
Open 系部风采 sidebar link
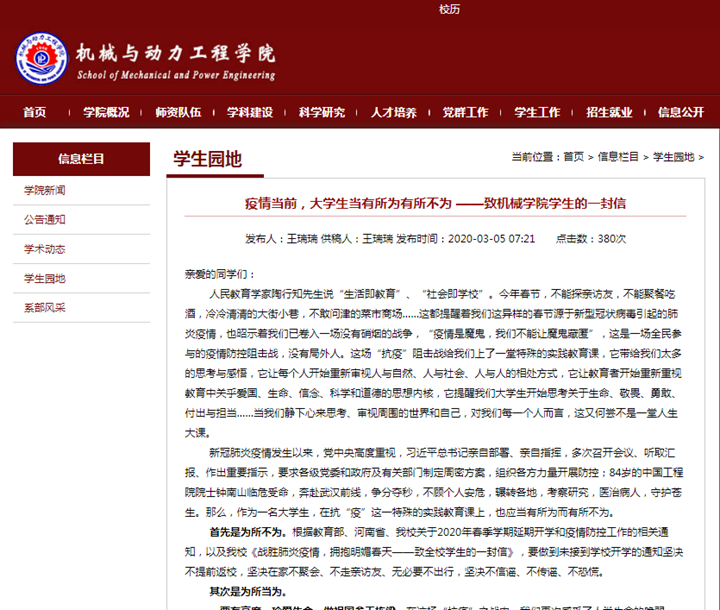[45, 307]
